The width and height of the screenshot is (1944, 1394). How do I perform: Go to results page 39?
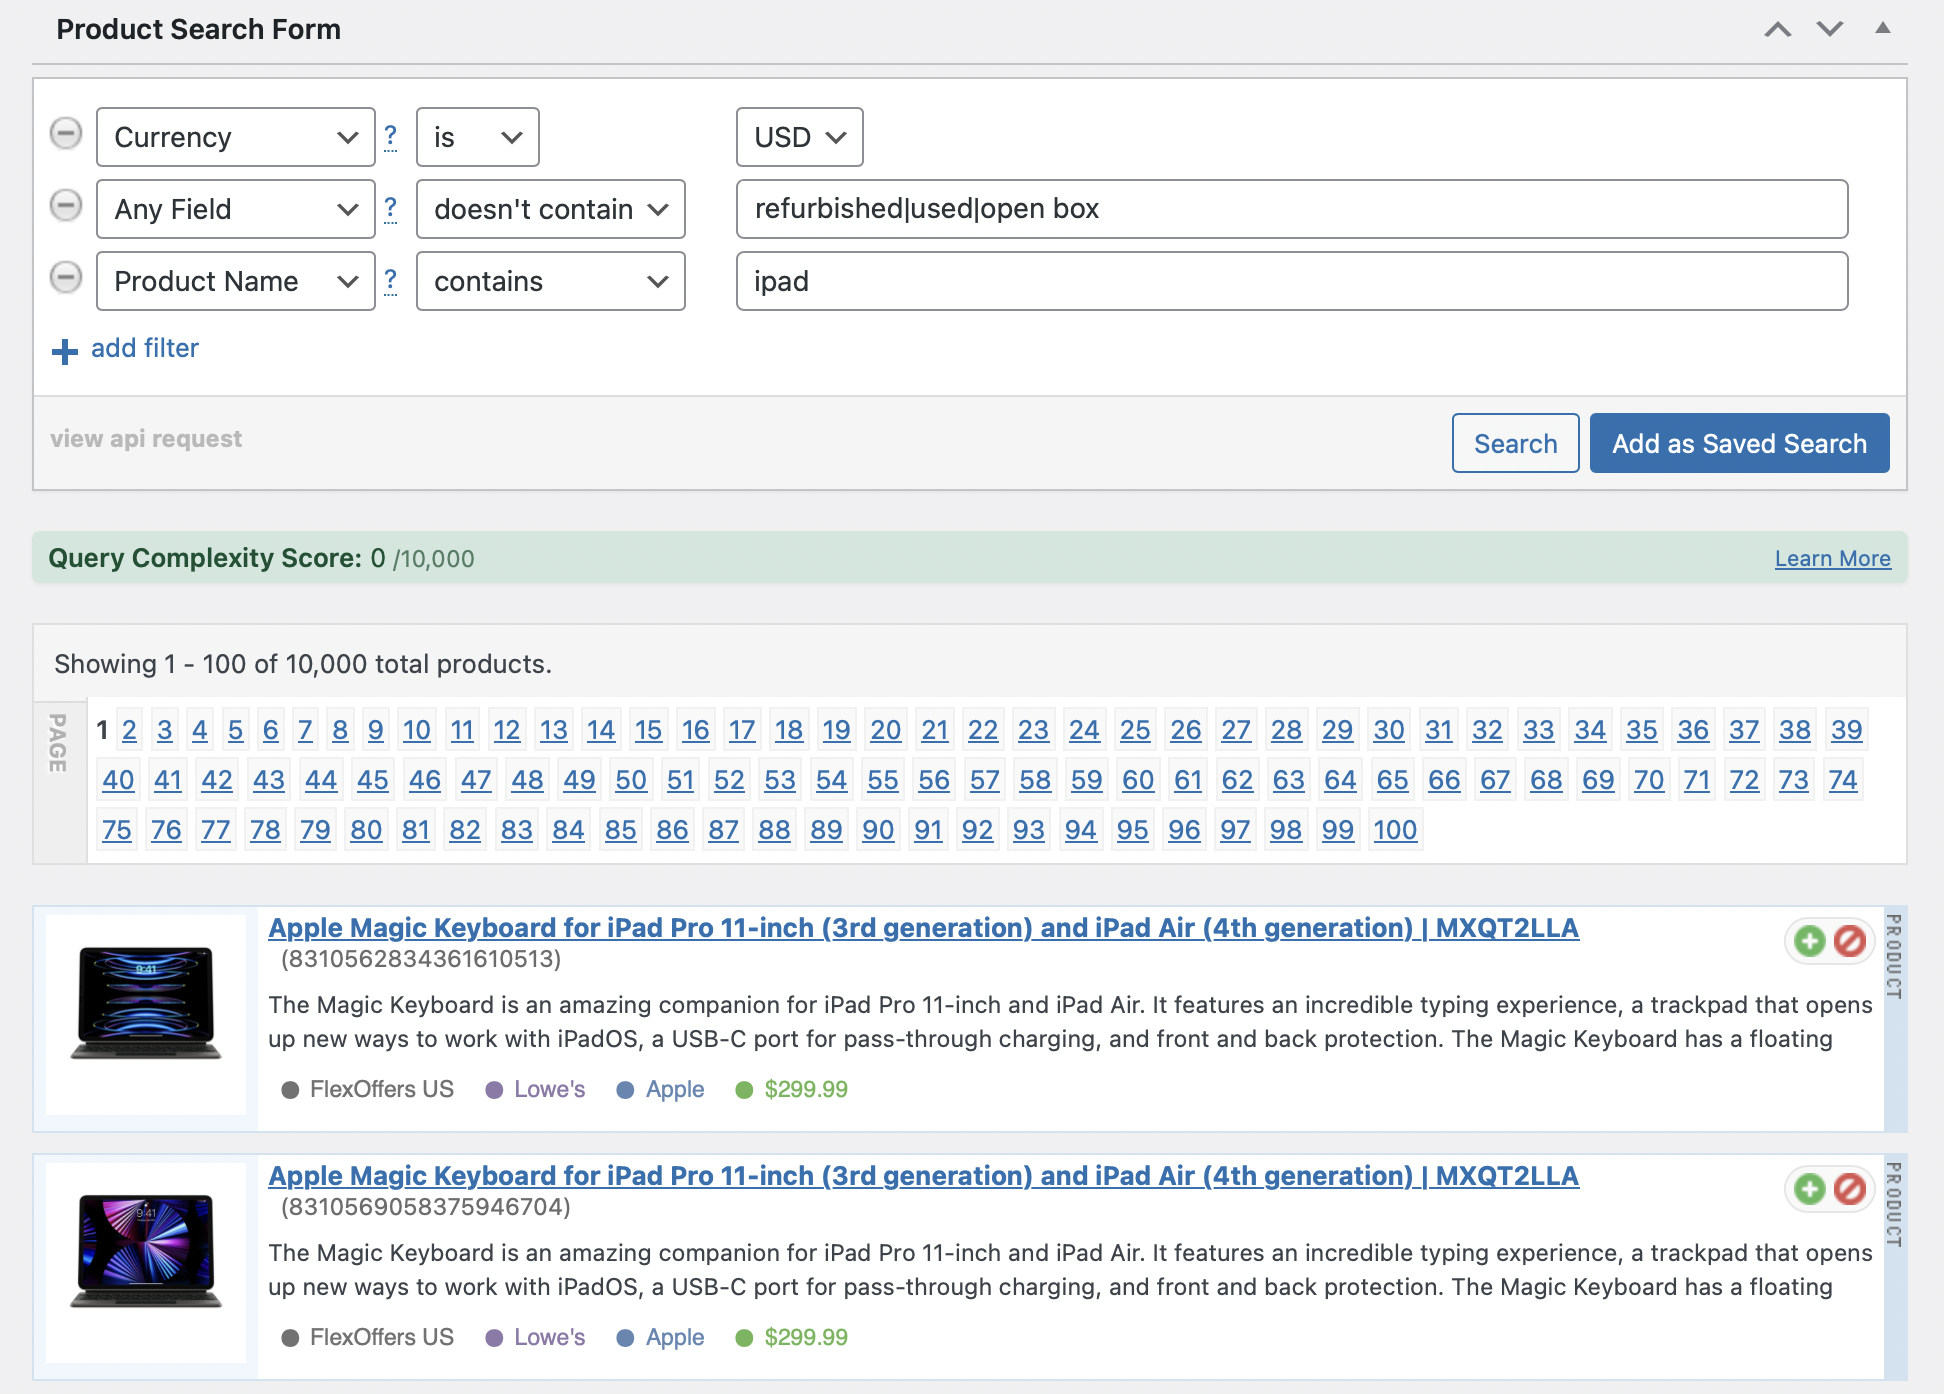pyautogui.click(x=1847, y=730)
